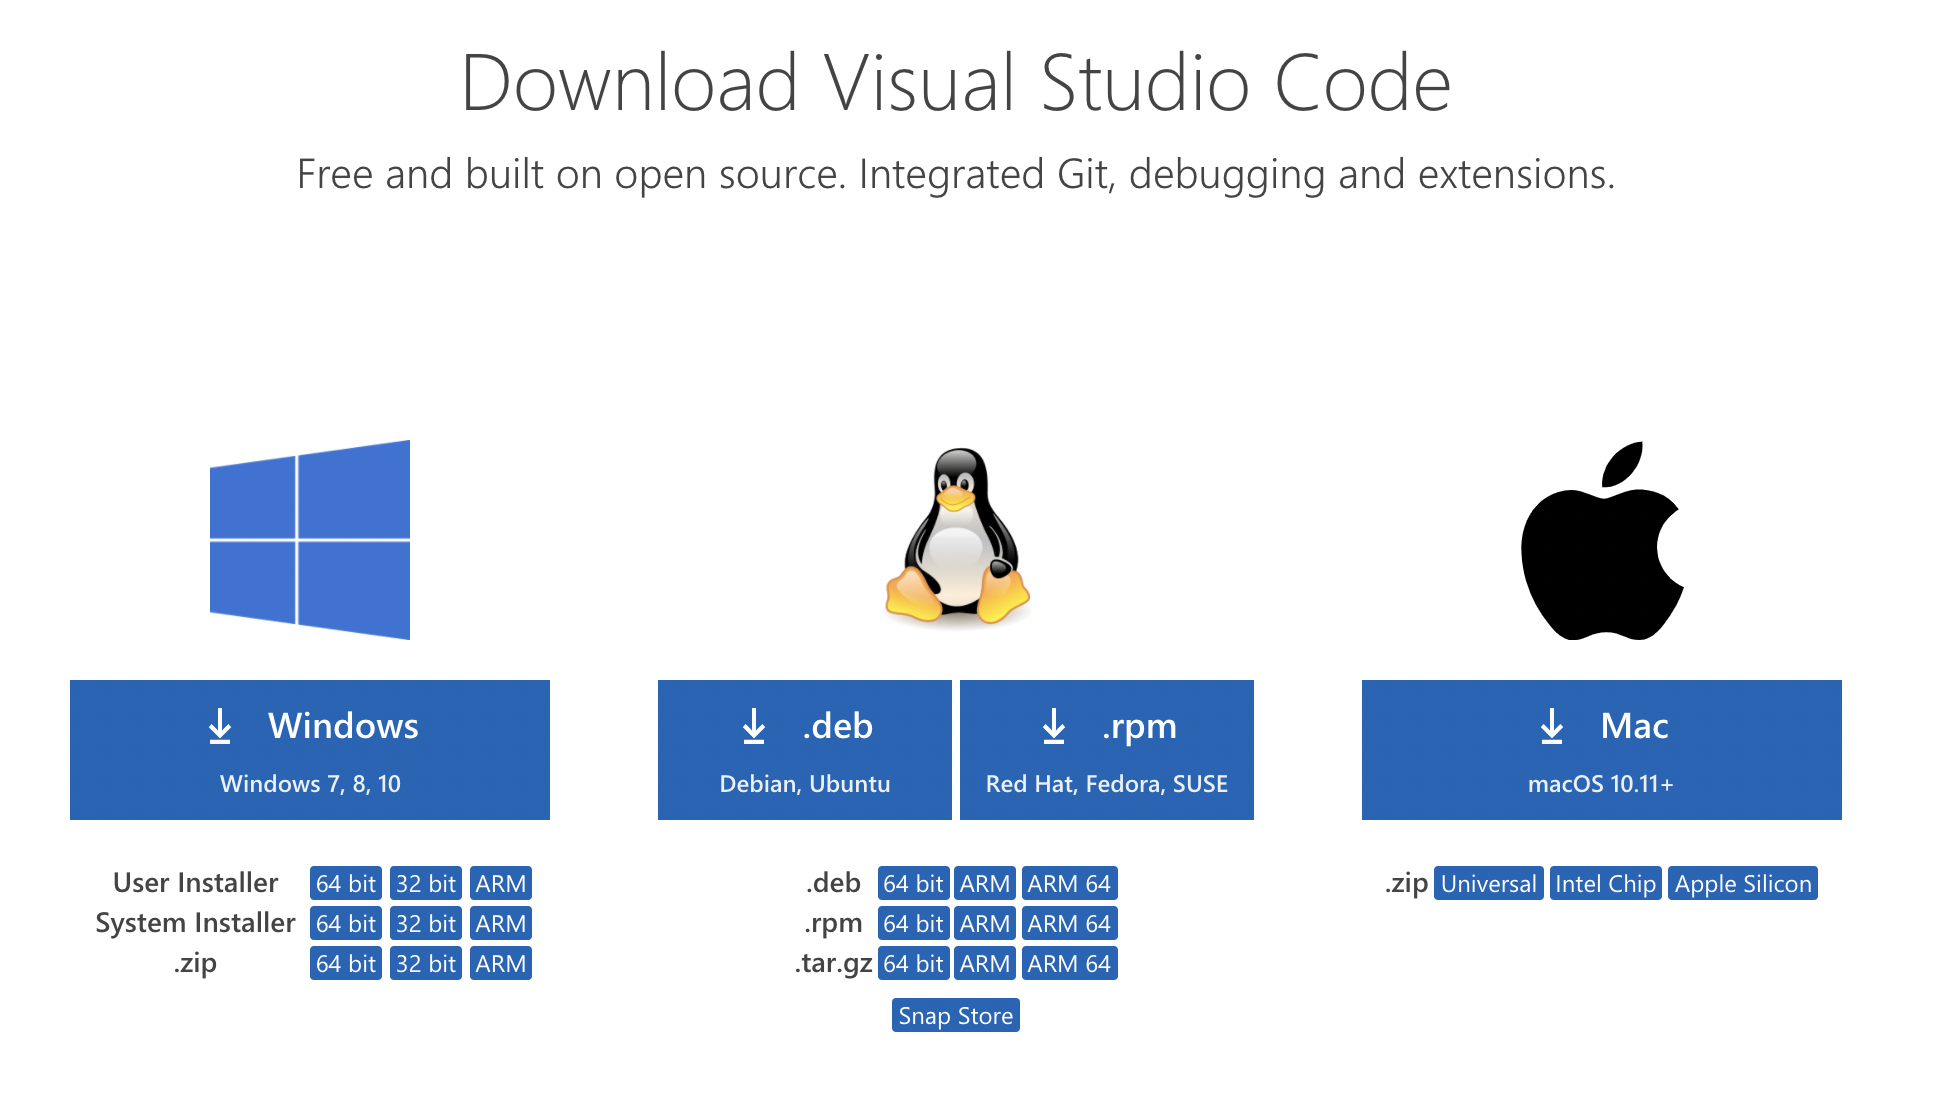1936x1112 pixels.
Task: Click the download arrow icon on the .deb button
Action: tap(754, 727)
